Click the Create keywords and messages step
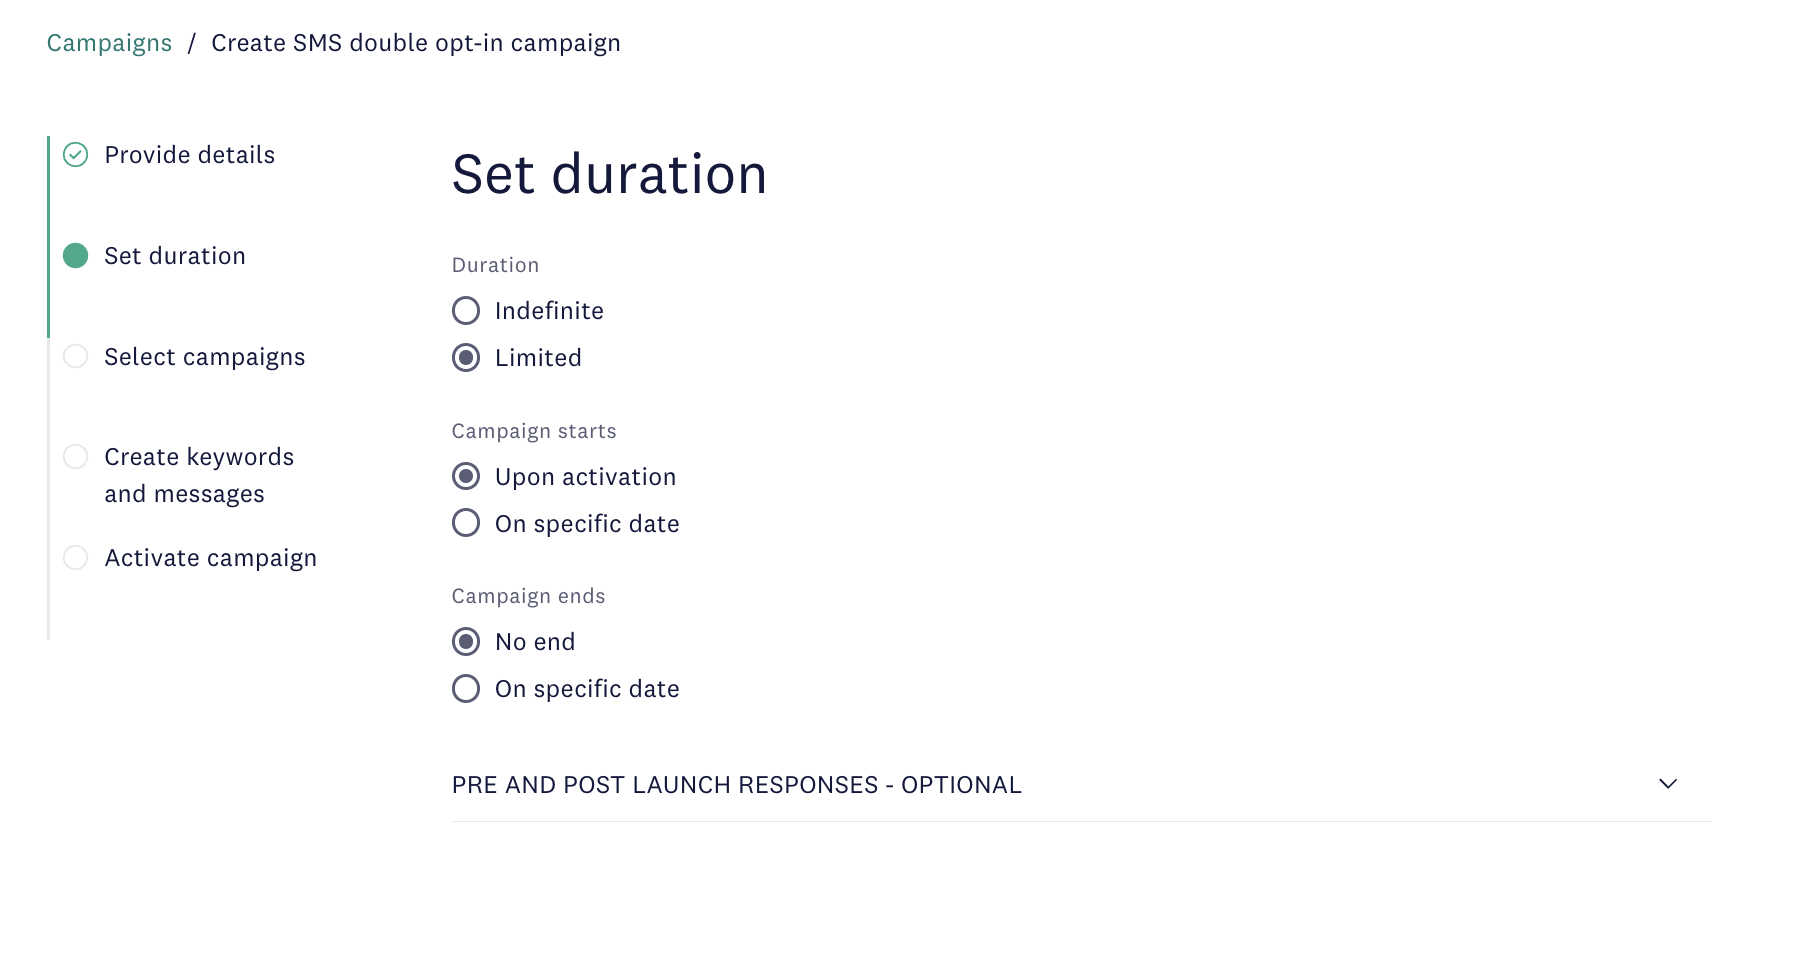The height and width of the screenshot is (964, 1802). [x=198, y=474]
